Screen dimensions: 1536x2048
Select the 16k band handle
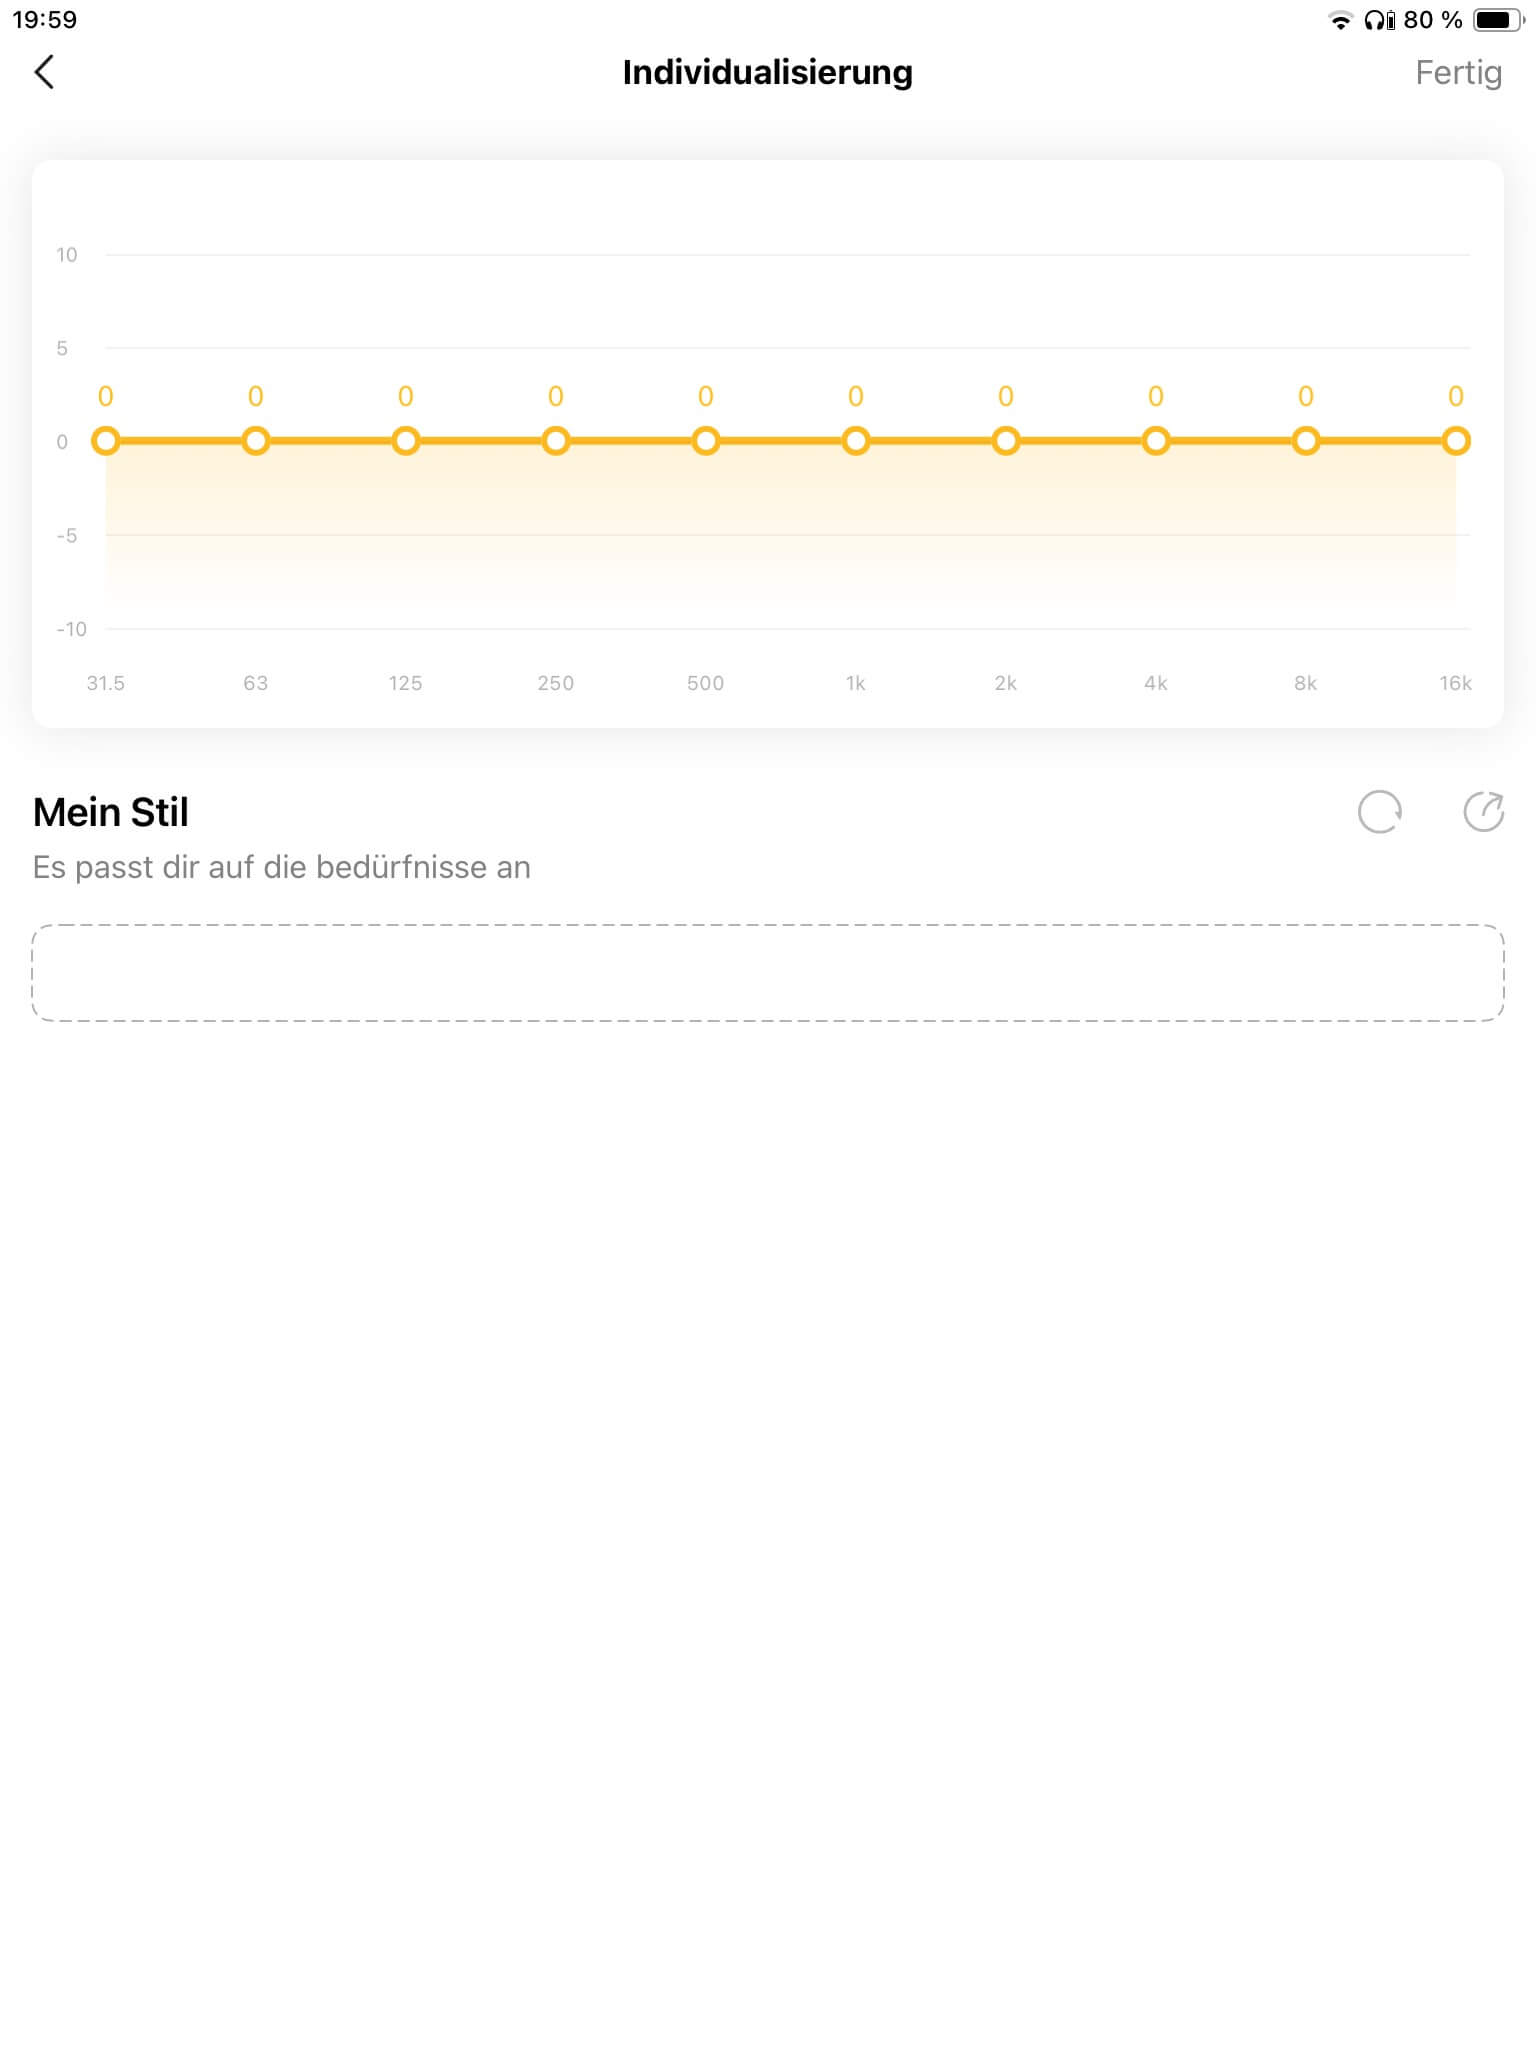point(1456,441)
